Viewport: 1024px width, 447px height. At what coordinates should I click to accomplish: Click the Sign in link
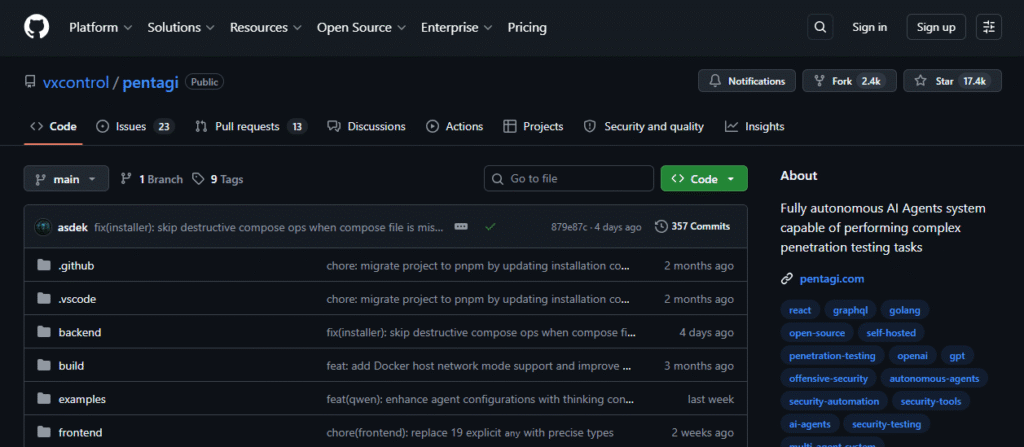click(869, 27)
